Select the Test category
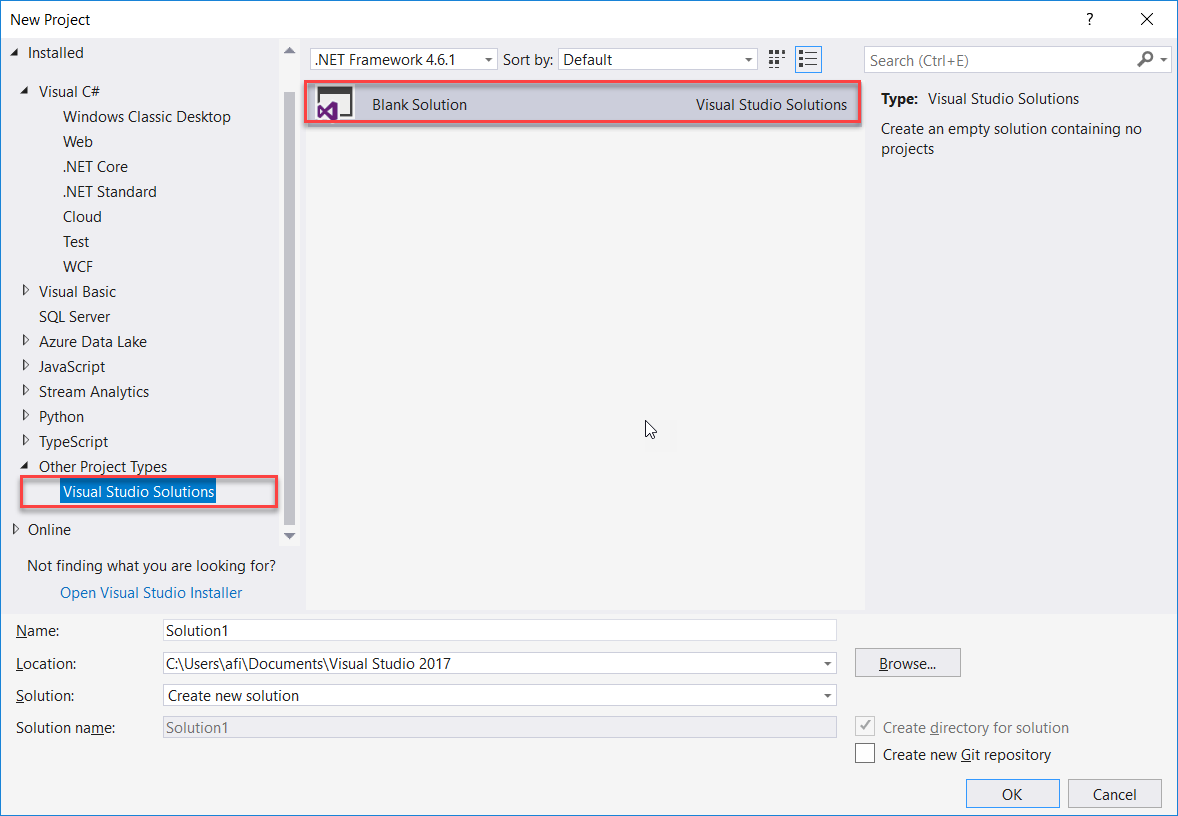Viewport: 1178px width, 816px height. pos(76,241)
